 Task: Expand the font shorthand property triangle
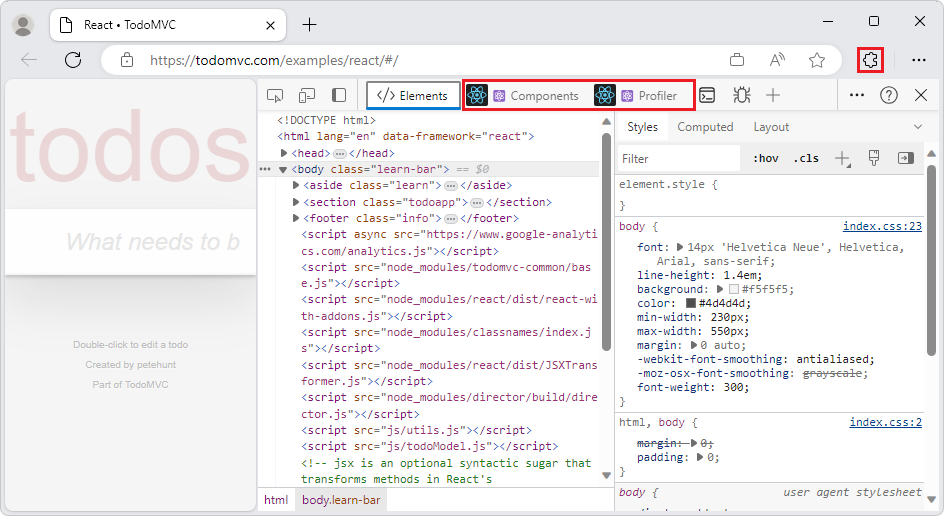click(680, 247)
